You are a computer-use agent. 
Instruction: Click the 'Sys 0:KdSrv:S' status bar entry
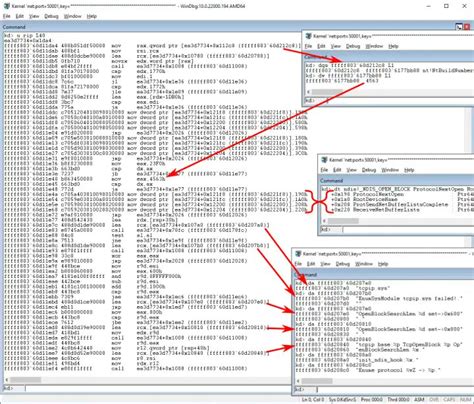point(342,399)
